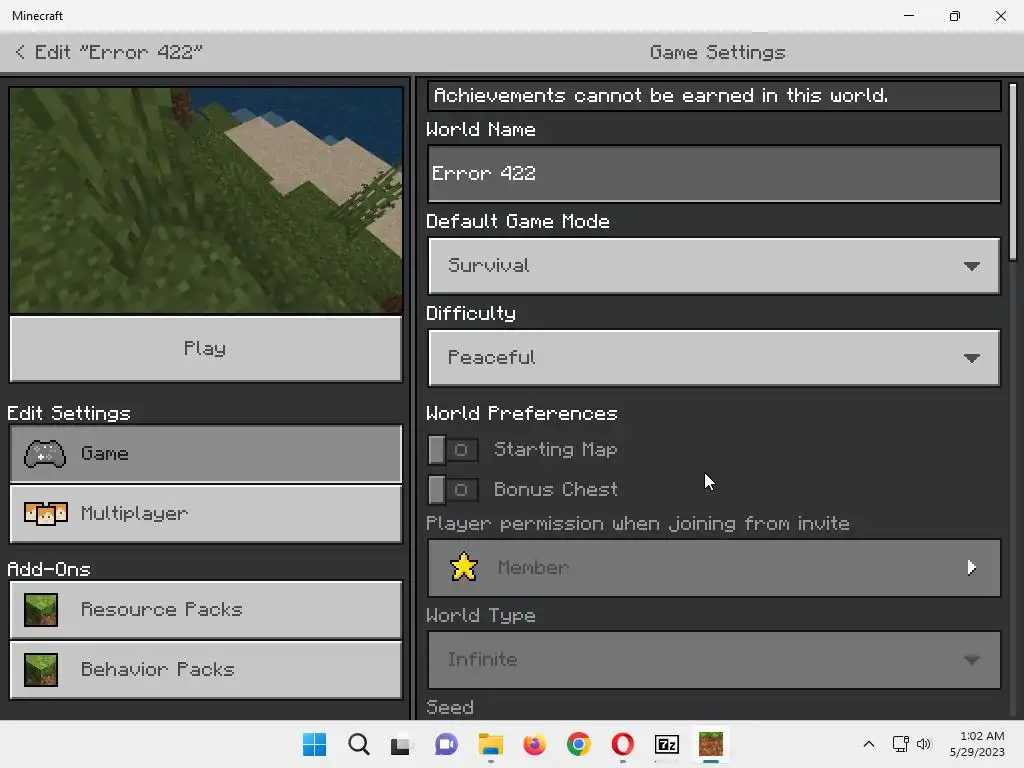
Task: Click the "Seed" label
Action: coord(450,707)
